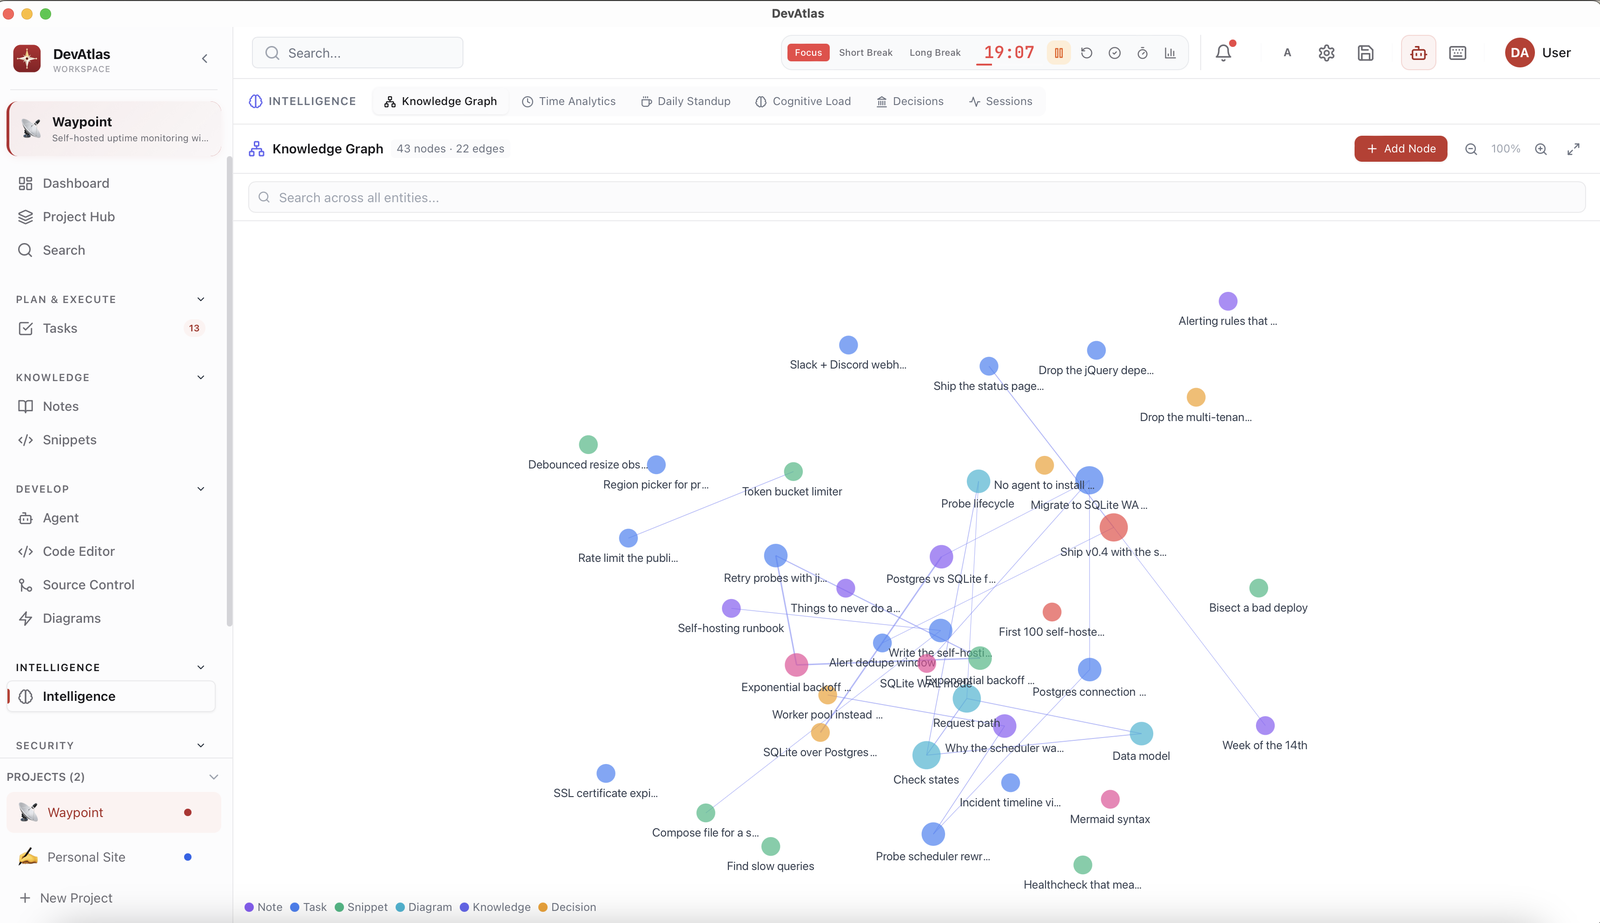Screen dimensions: 1600x923
Task: Switch to Decisions tab
Action: [x=910, y=101]
